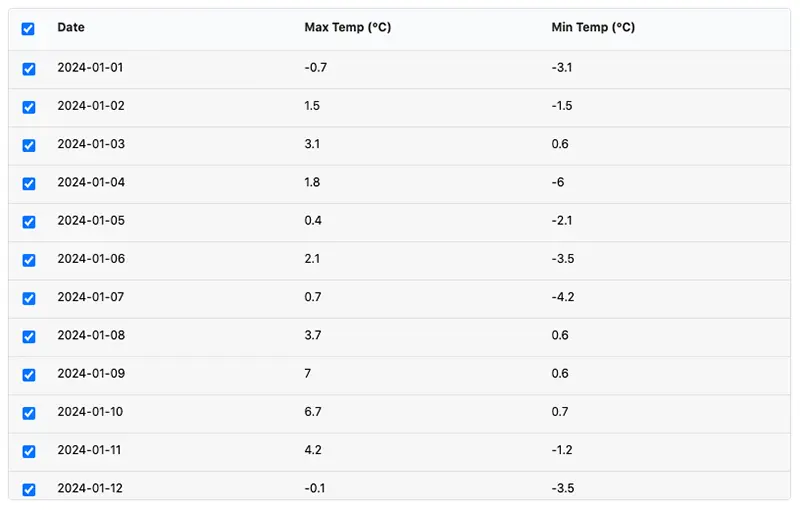
Task: Select the date cell 2024-01-10
Action: coord(90,412)
